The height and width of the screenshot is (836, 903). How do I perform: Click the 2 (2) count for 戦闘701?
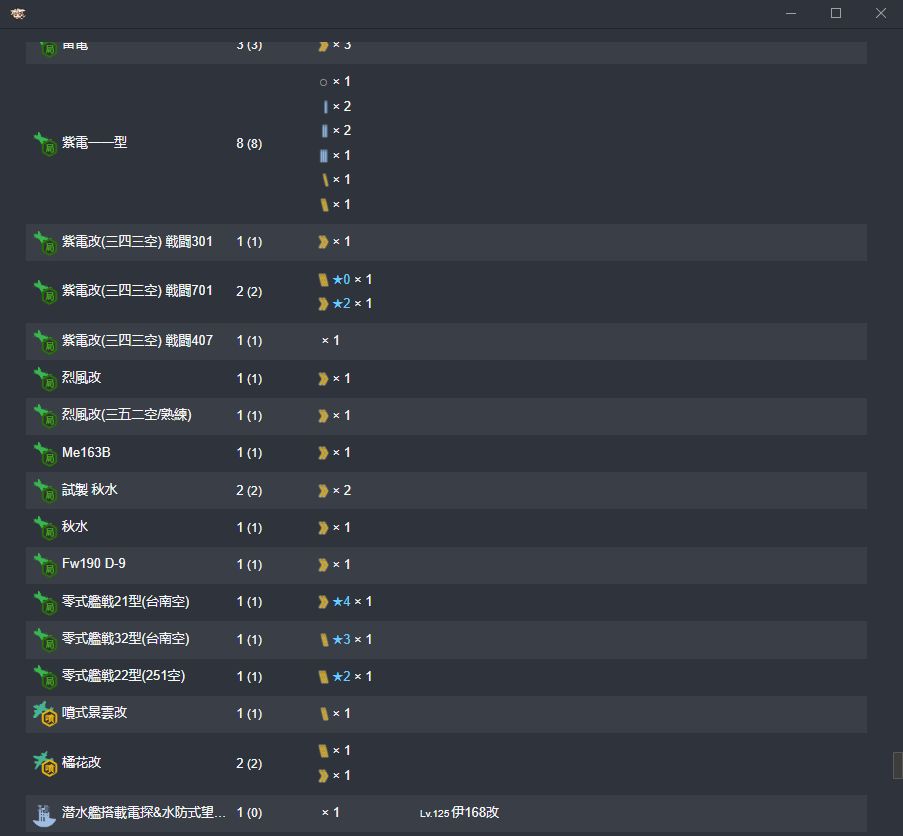(x=249, y=291)
